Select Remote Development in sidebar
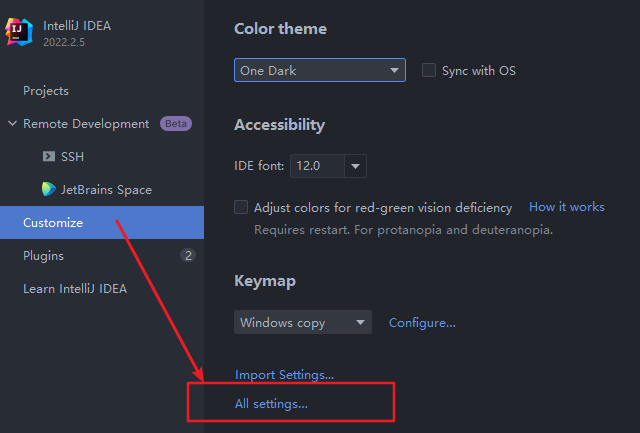 [86, 124]
